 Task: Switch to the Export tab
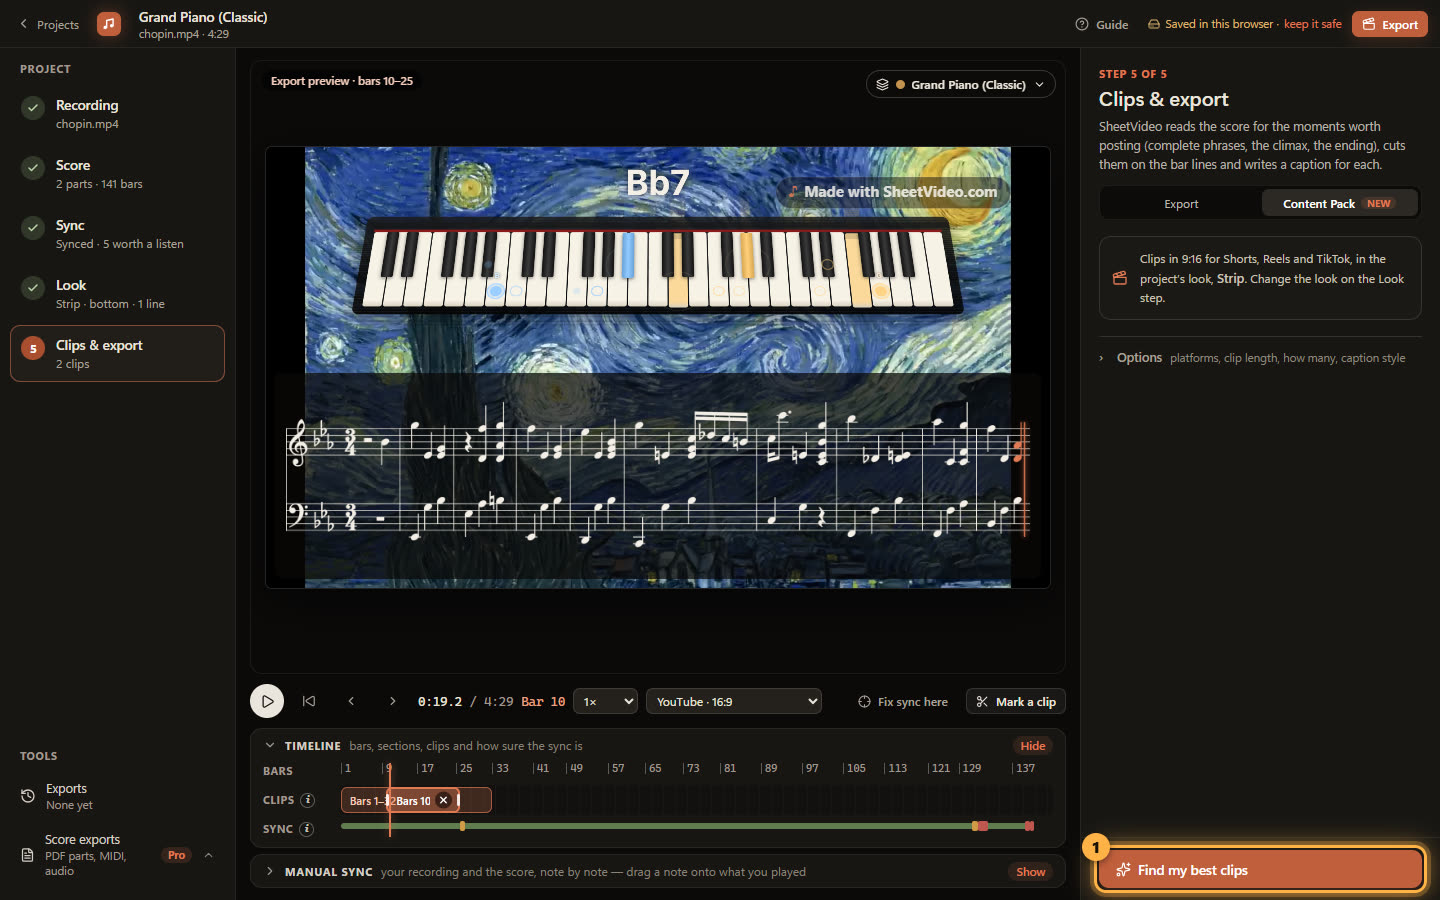coord(1181,204)
